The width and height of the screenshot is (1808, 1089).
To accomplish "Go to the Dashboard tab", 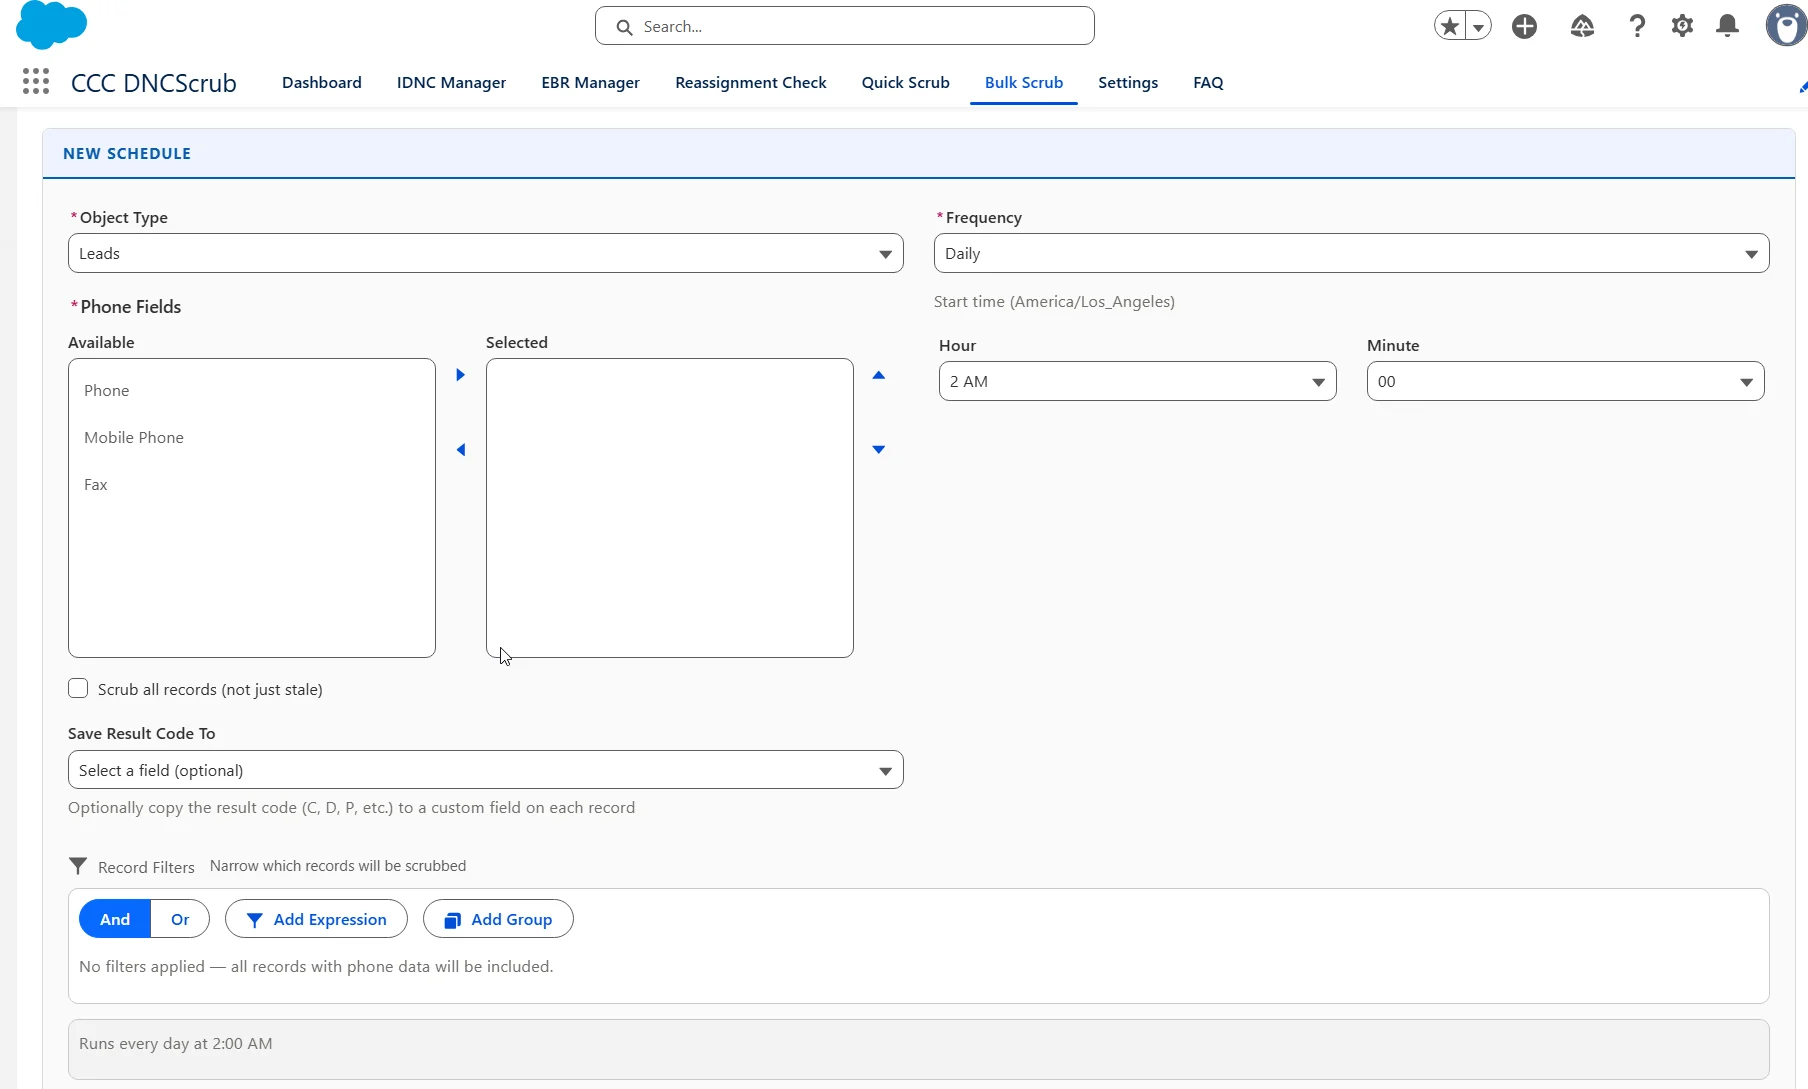I will [322, 82].
